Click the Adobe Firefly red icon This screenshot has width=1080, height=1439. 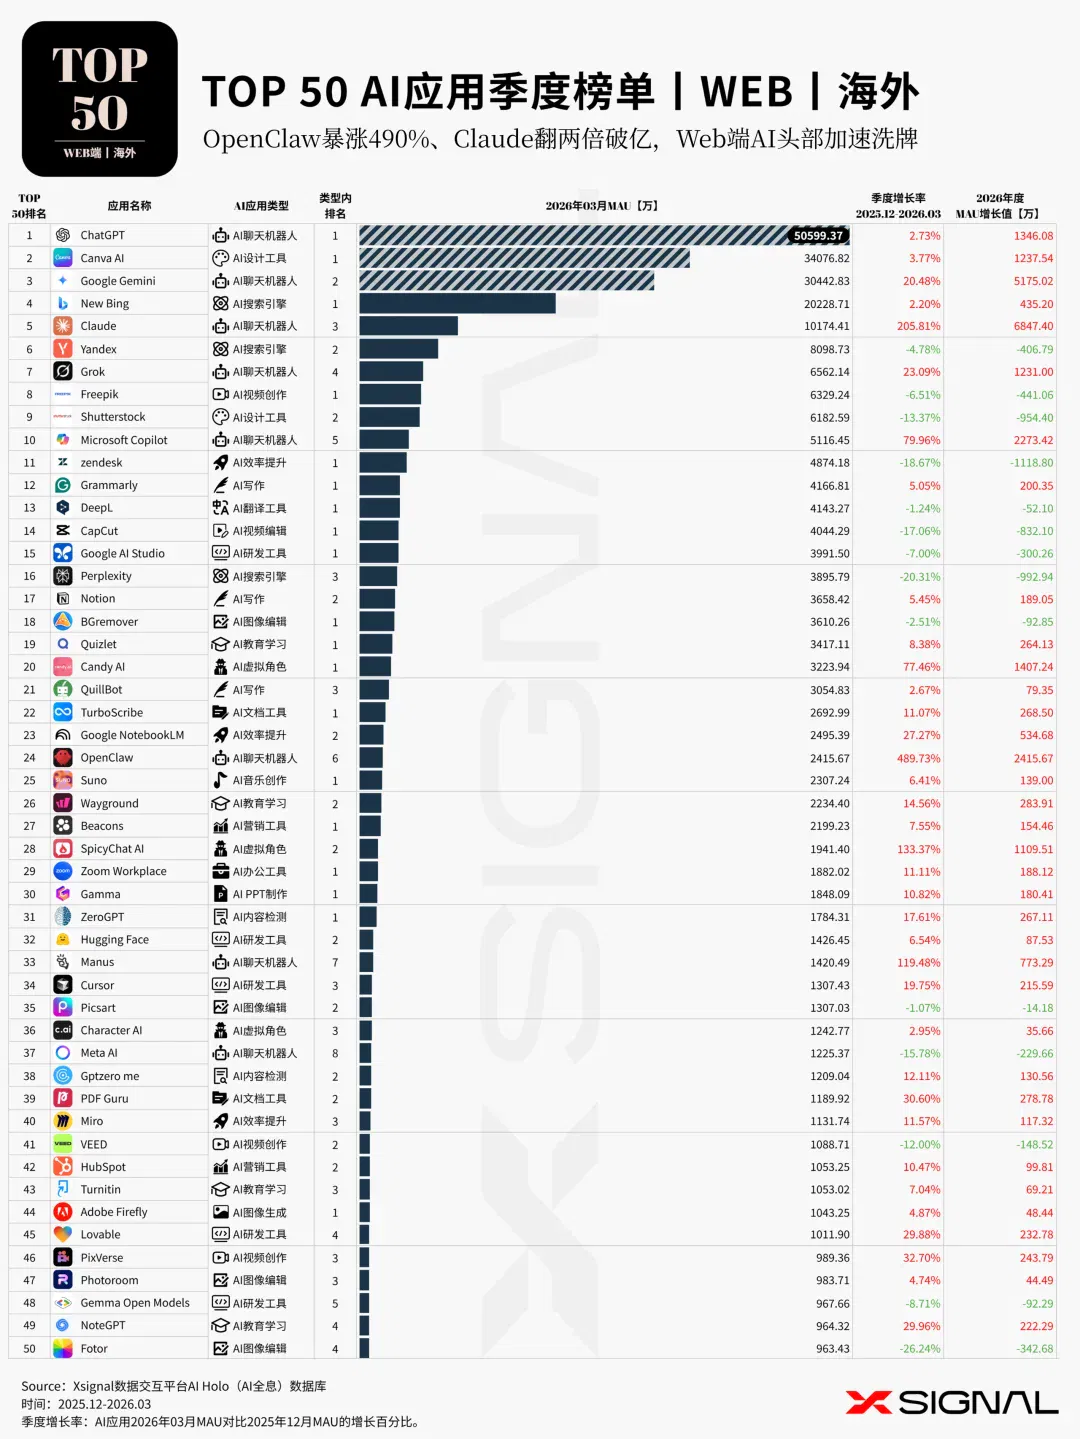tap(62, 1212)
